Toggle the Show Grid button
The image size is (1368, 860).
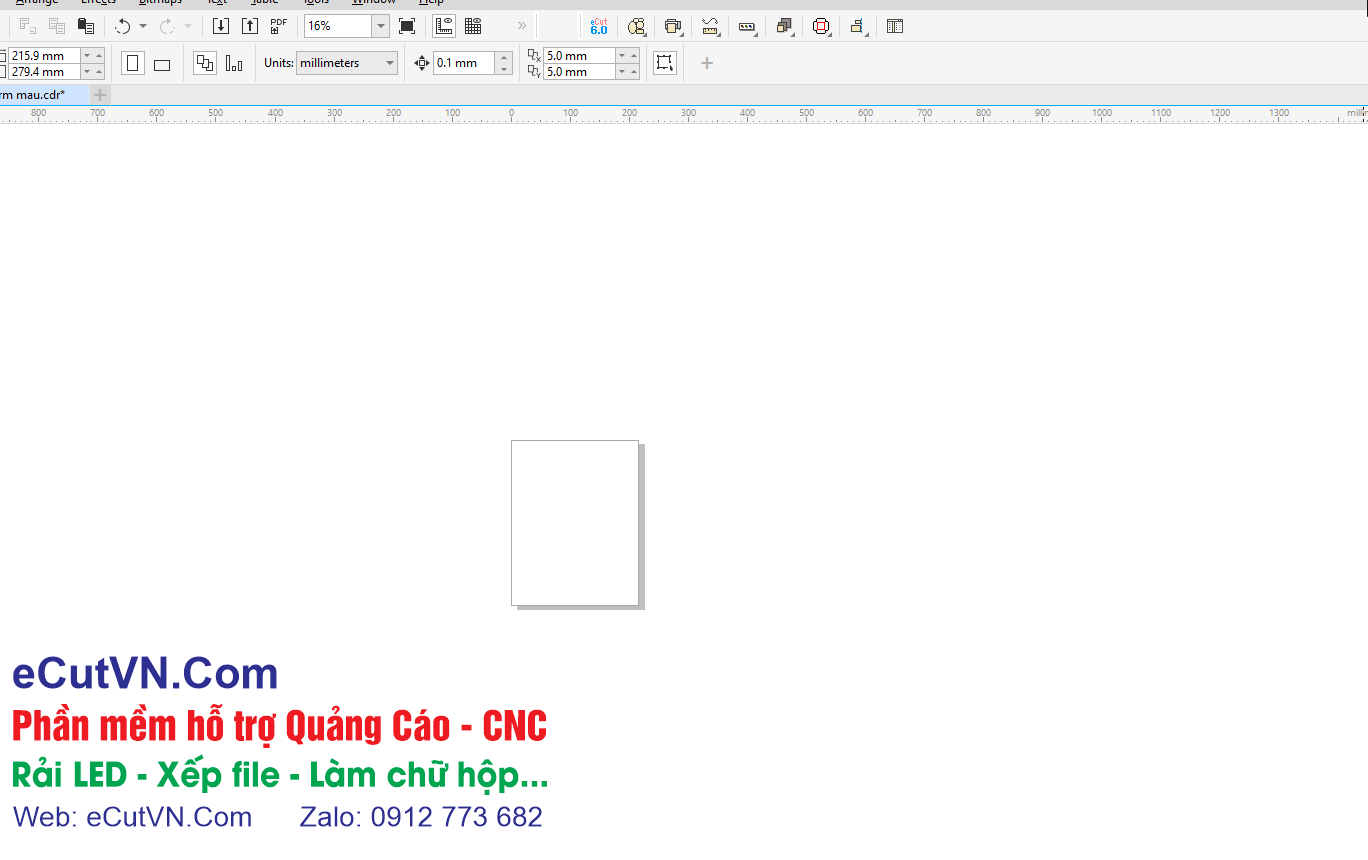pyautogui.click(x=473, y=26)
